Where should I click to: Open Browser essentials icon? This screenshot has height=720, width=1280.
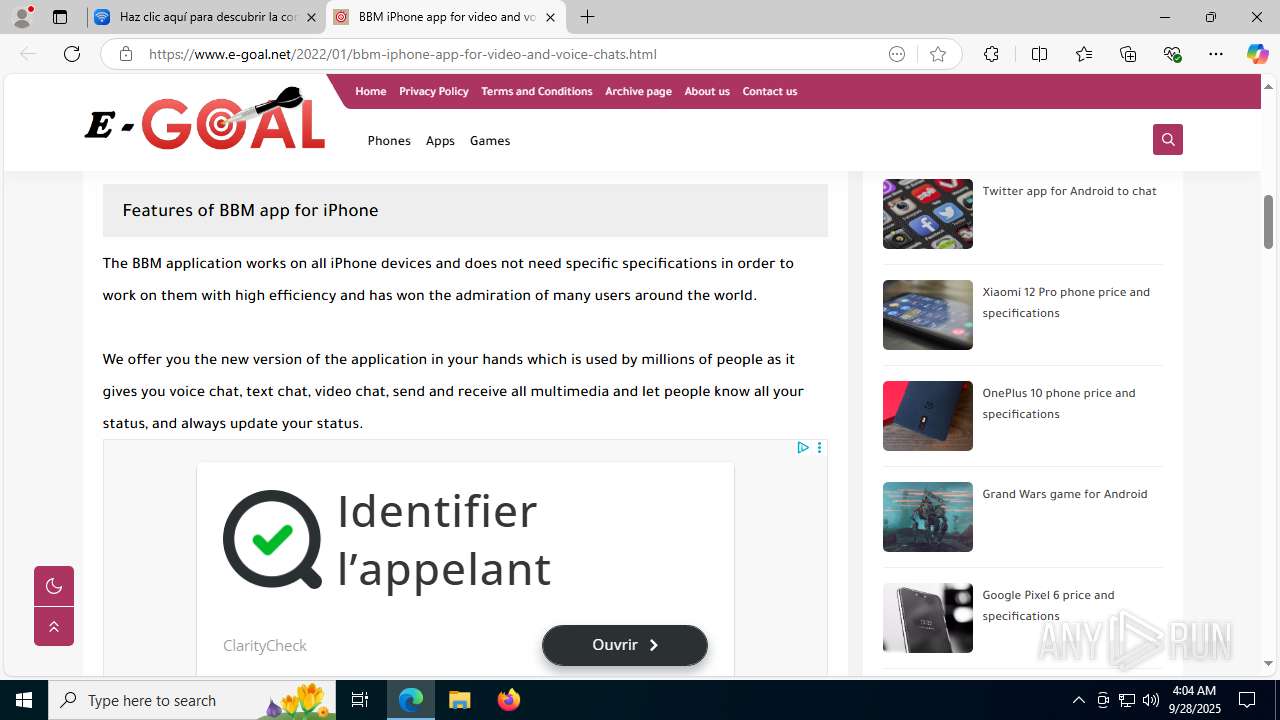(1172, 54)
